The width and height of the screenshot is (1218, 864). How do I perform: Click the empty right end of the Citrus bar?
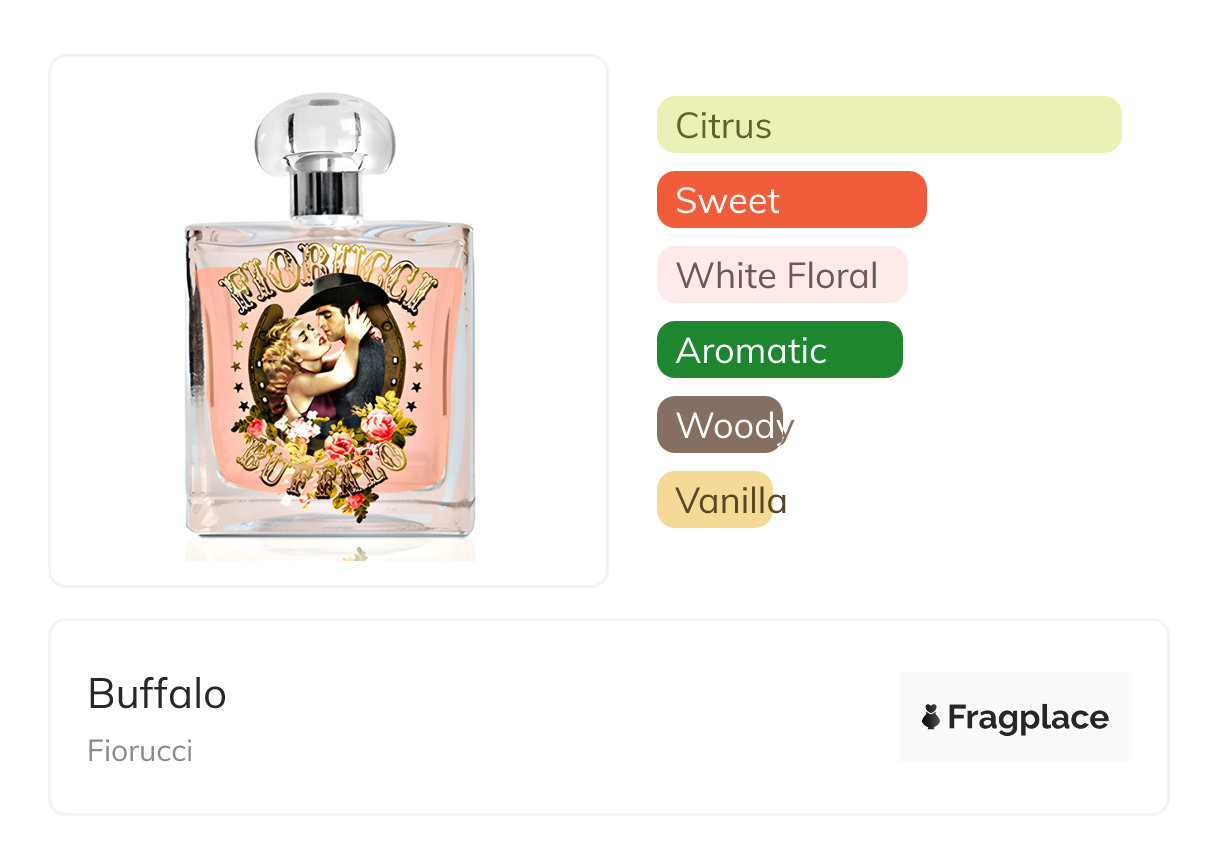[1080, 125]
